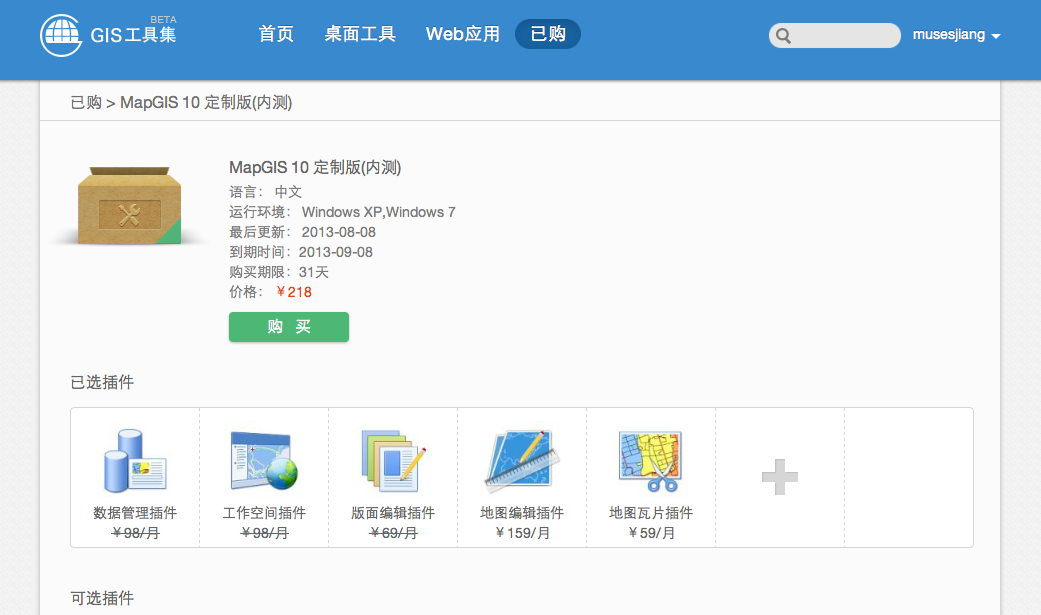Click the 地图瓦片插件 label
This screenshot has height=615, width=1041.
pos(651,513)
